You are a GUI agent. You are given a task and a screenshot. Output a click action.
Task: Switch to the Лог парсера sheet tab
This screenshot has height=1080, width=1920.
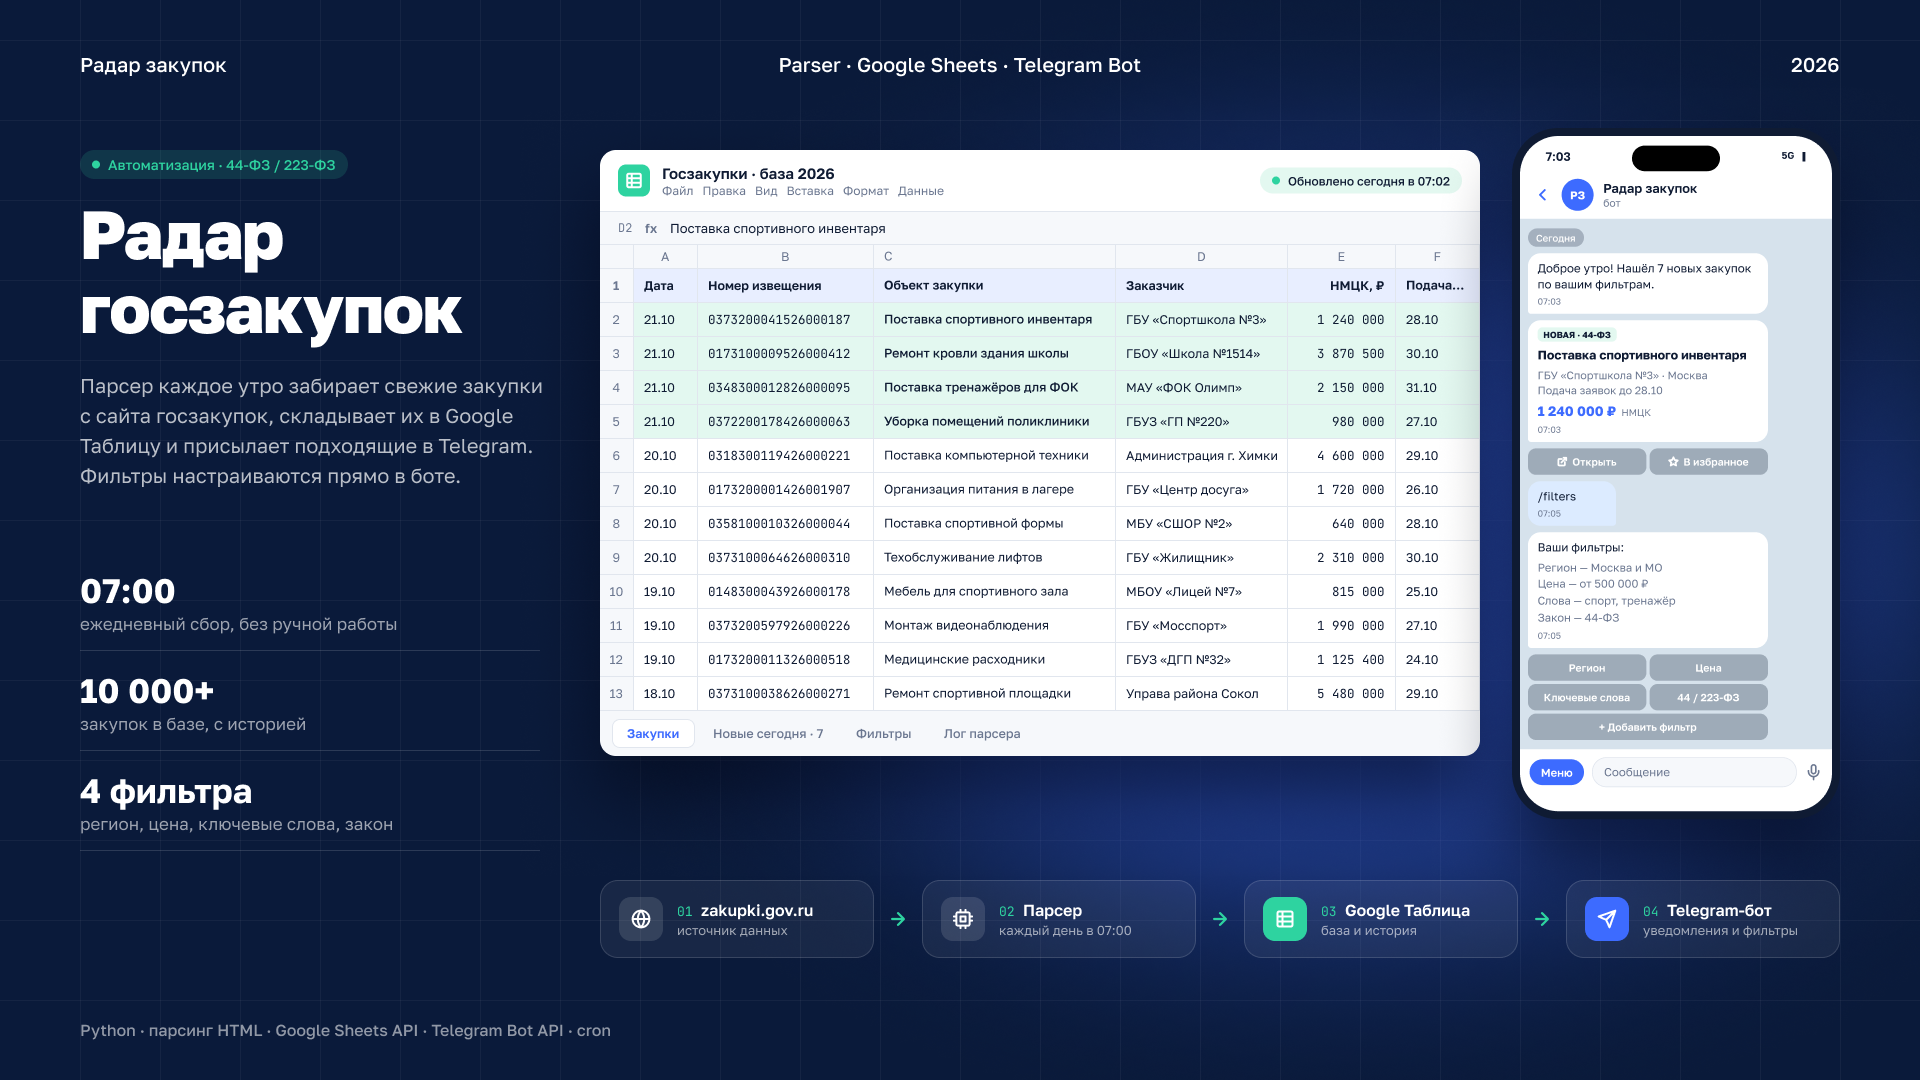pos(982,734)
